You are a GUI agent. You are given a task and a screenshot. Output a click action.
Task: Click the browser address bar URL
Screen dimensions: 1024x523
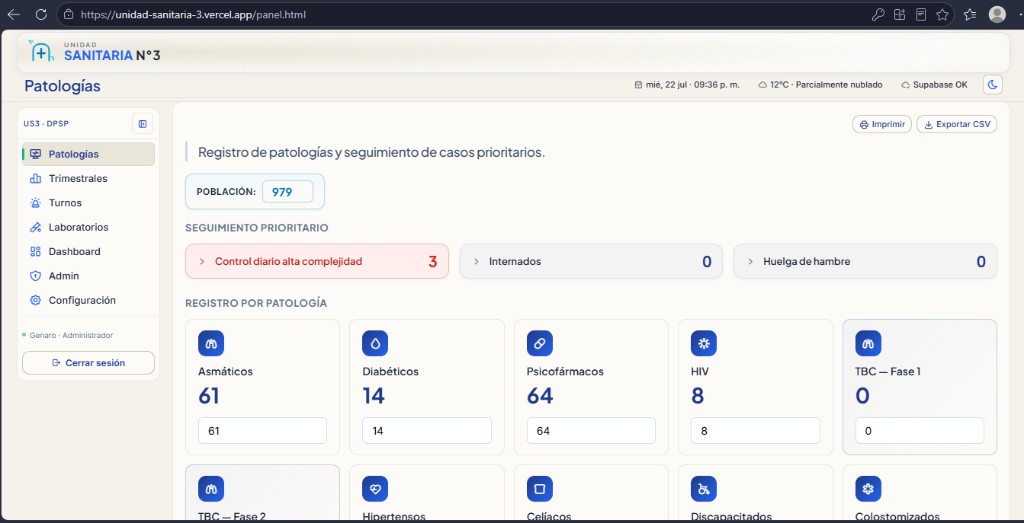(x=193, y=14)
